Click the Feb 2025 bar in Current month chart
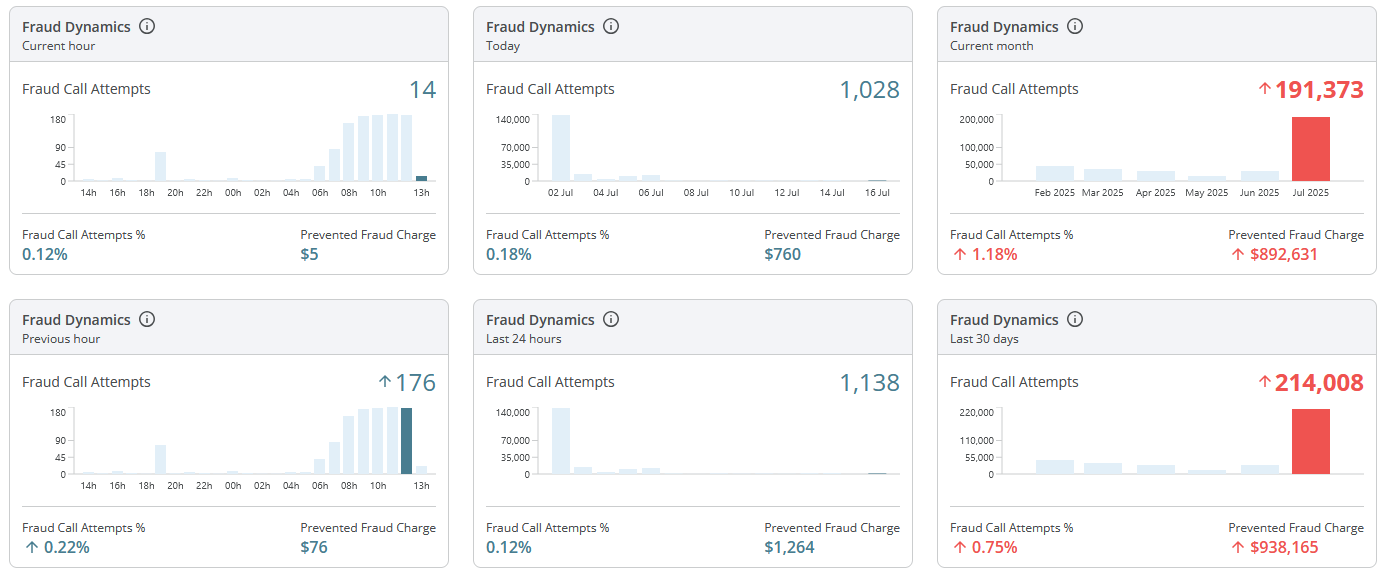Viewport: 1385px width, 576px height. coord(1054,173)
